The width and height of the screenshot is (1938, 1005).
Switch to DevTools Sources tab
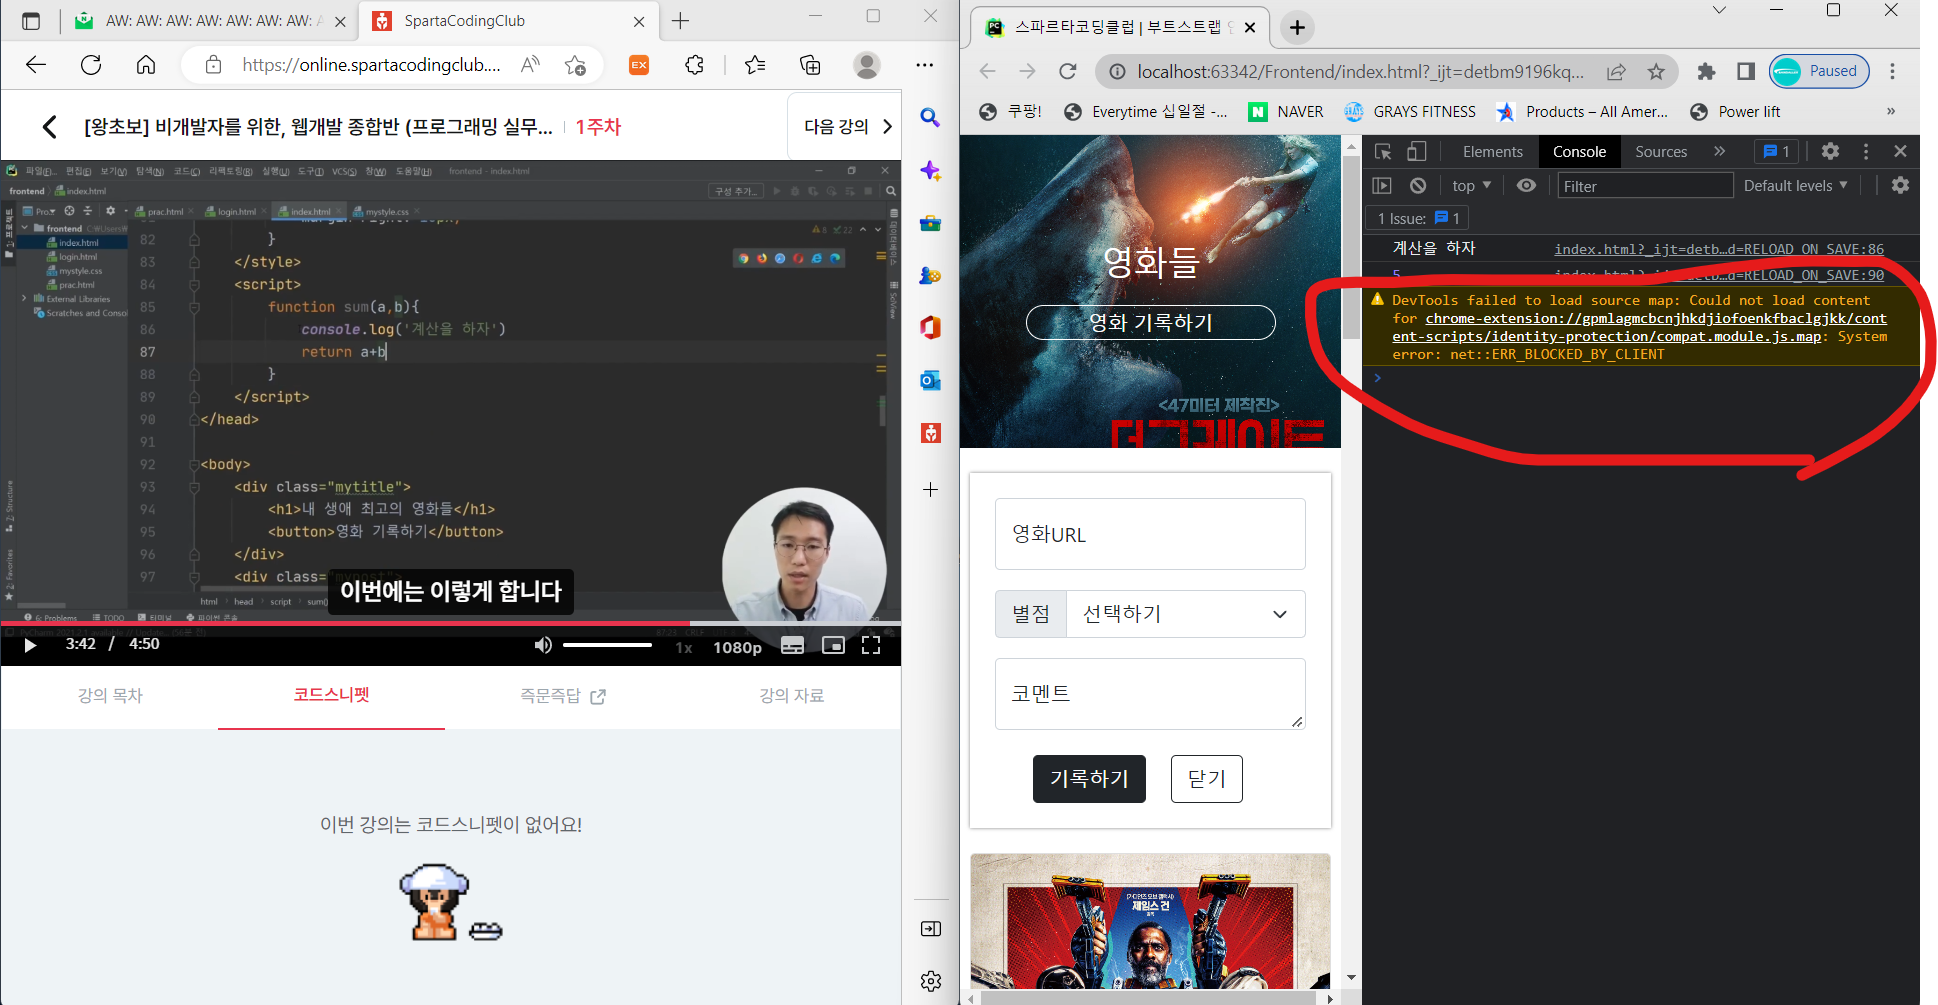(1661, 152)
